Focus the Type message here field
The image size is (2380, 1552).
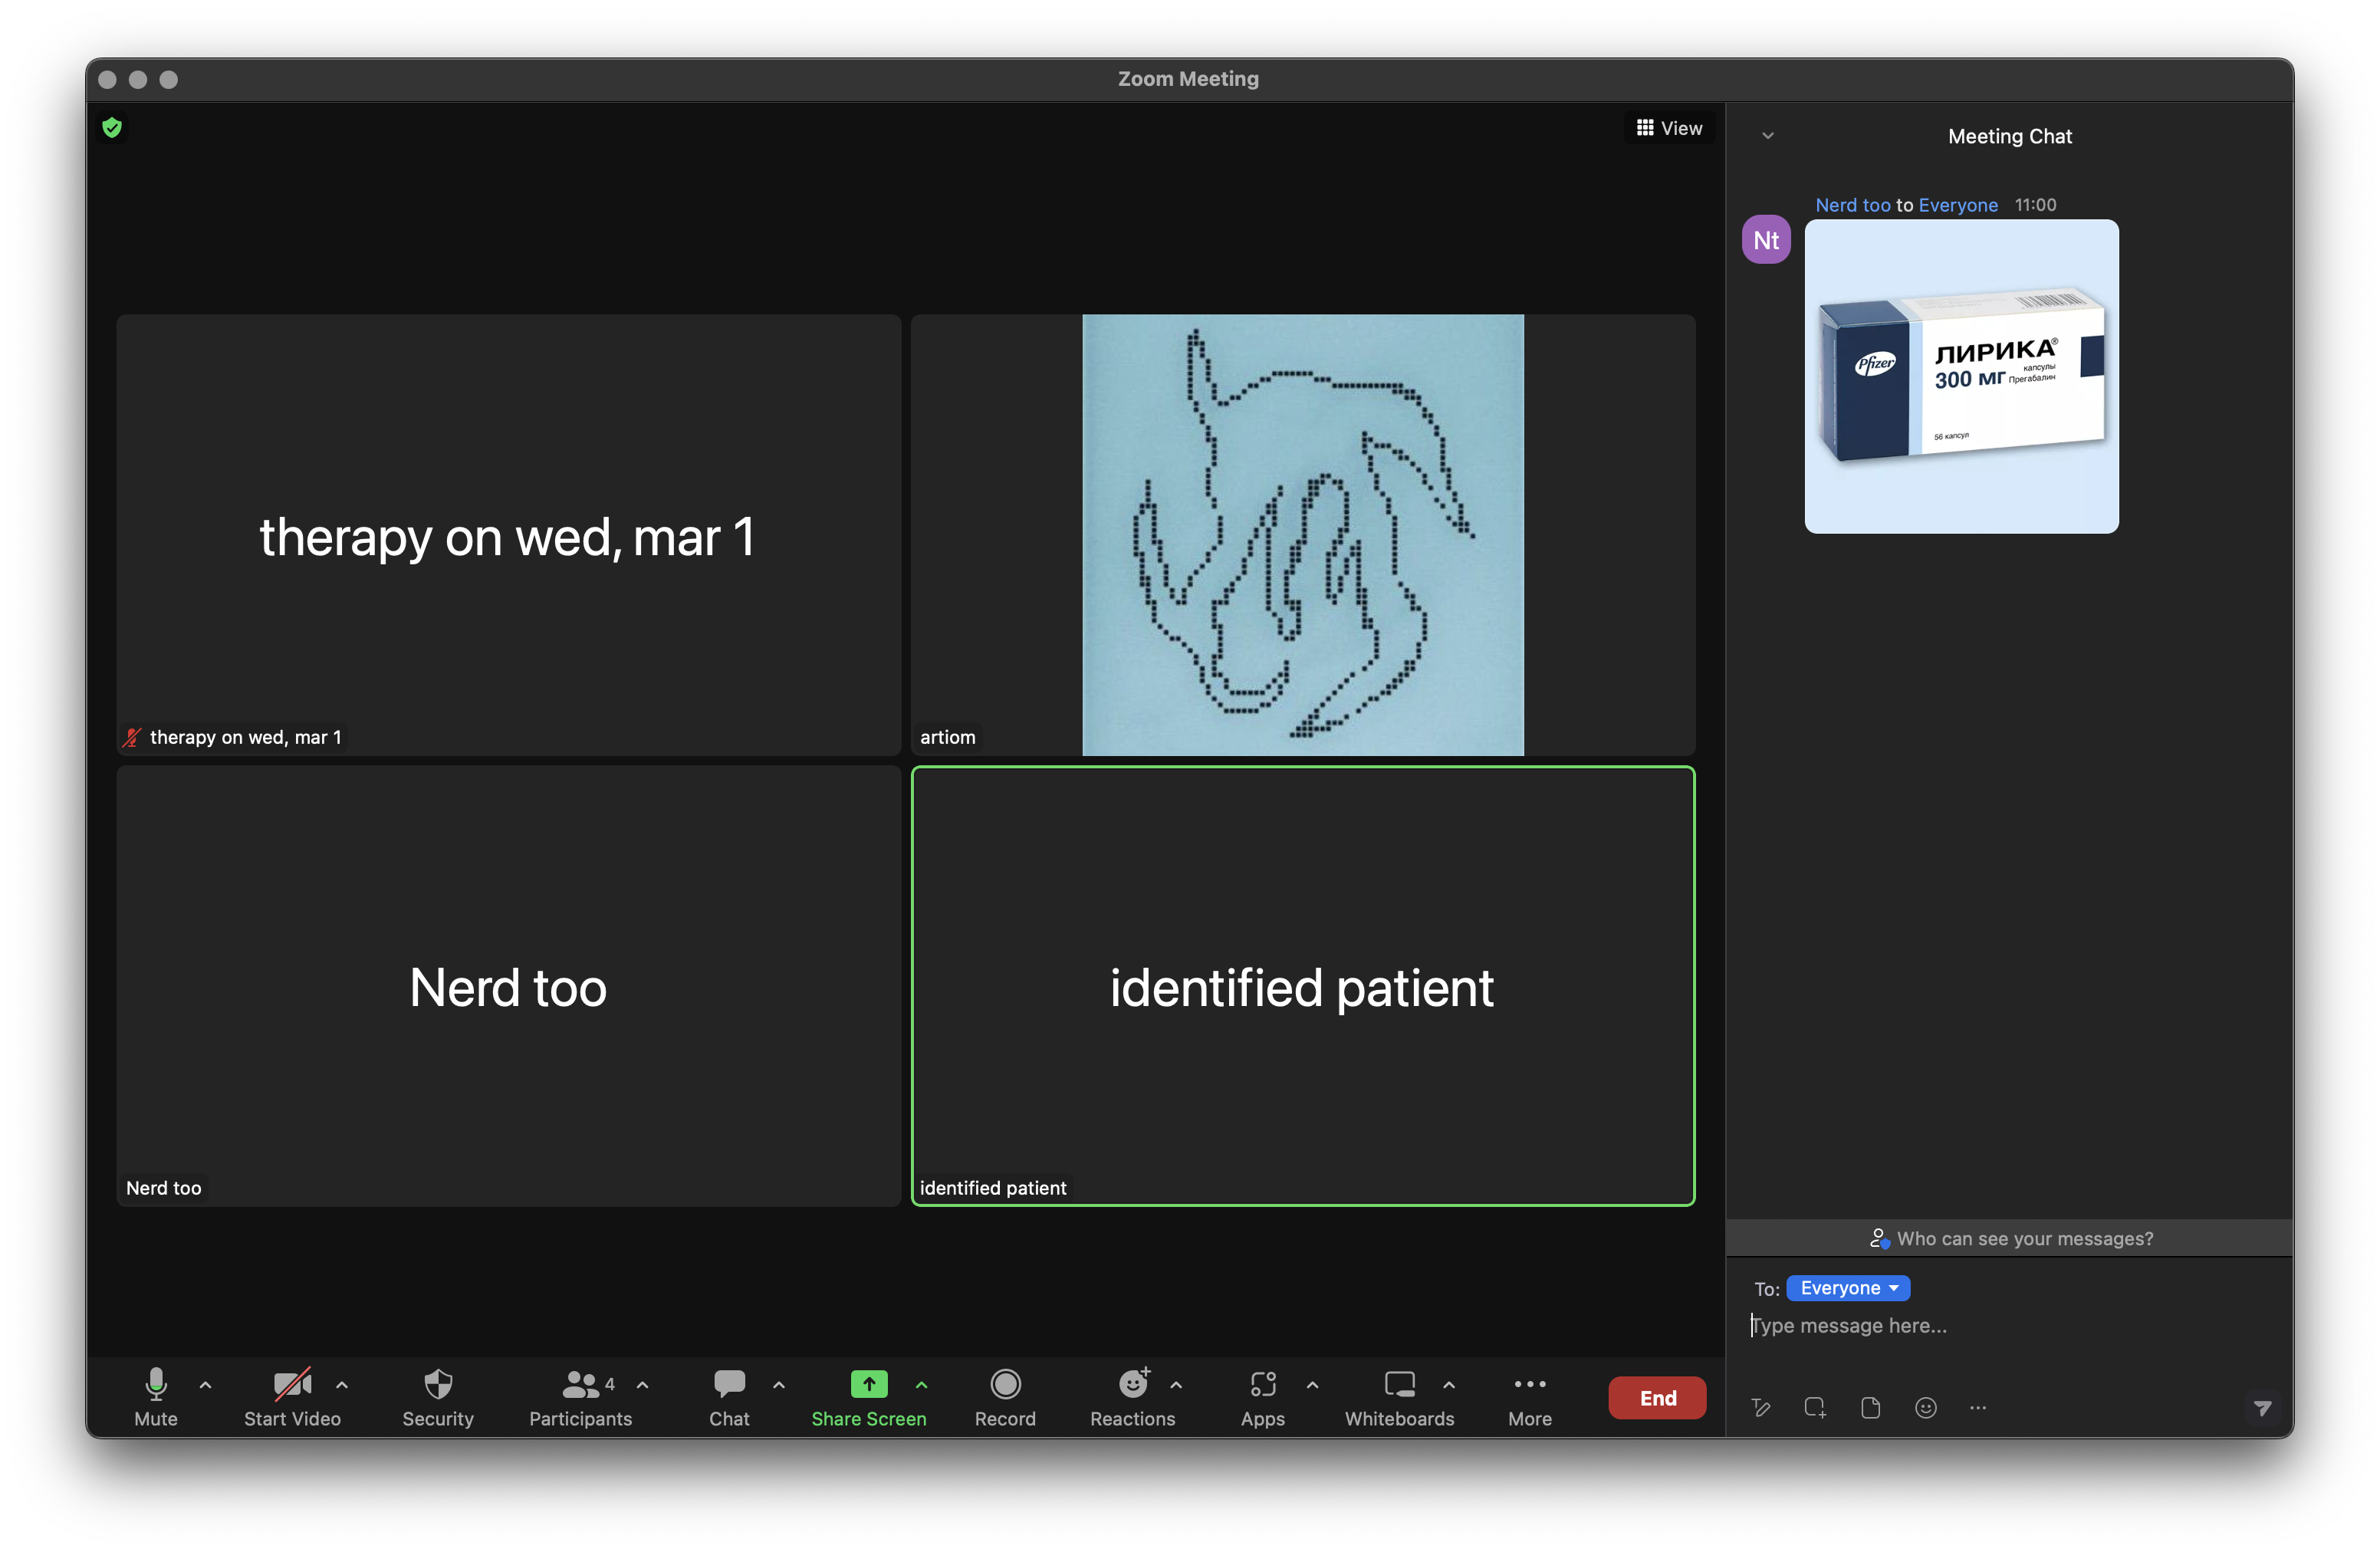pos(2009,1326)
